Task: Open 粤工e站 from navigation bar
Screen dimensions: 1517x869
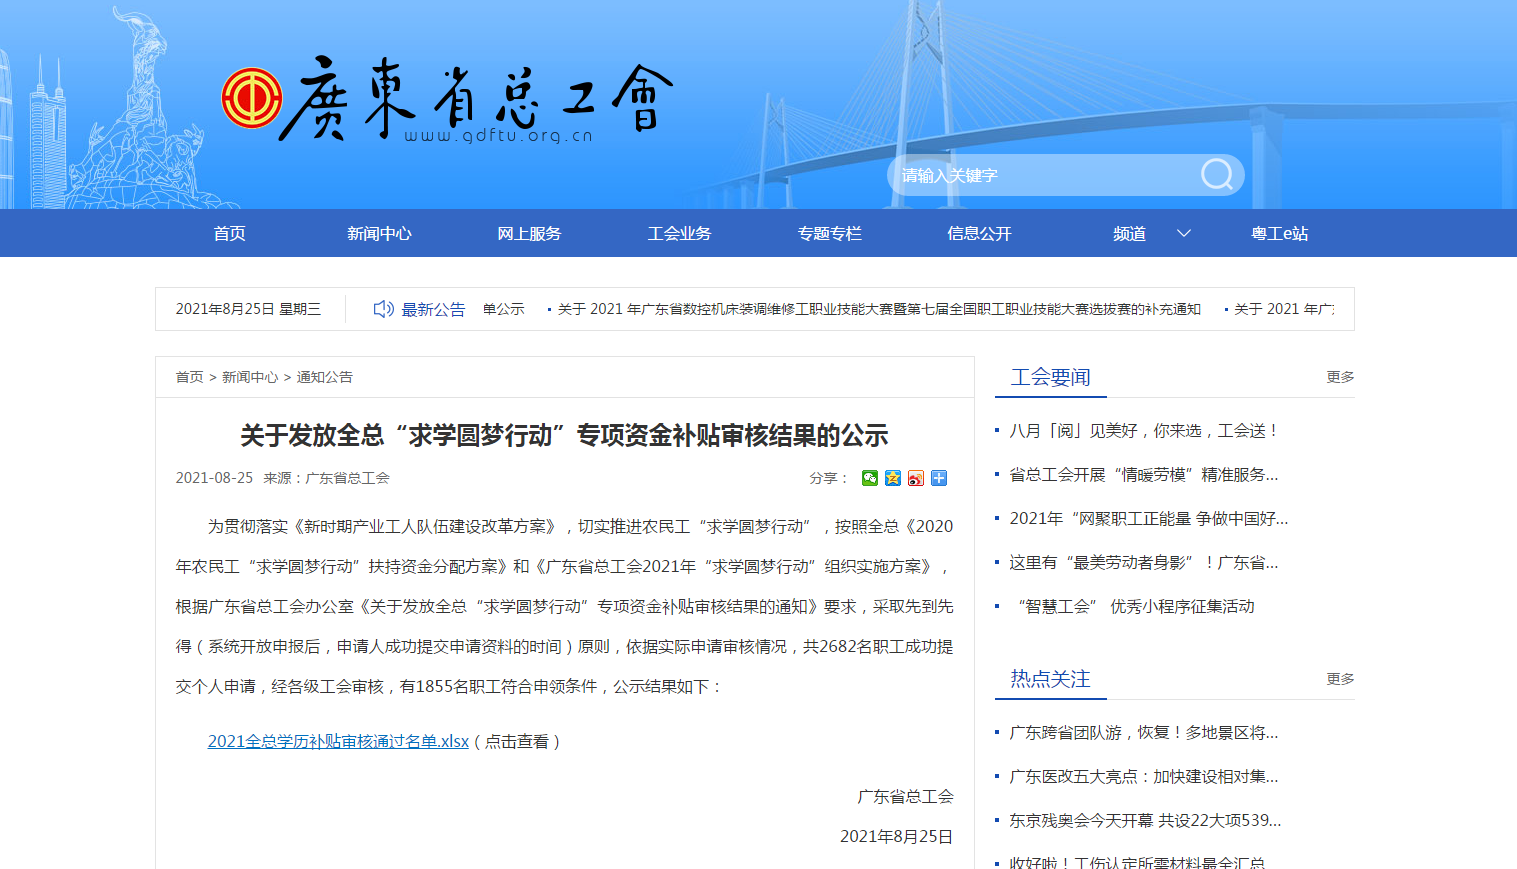Action: 1279,233
